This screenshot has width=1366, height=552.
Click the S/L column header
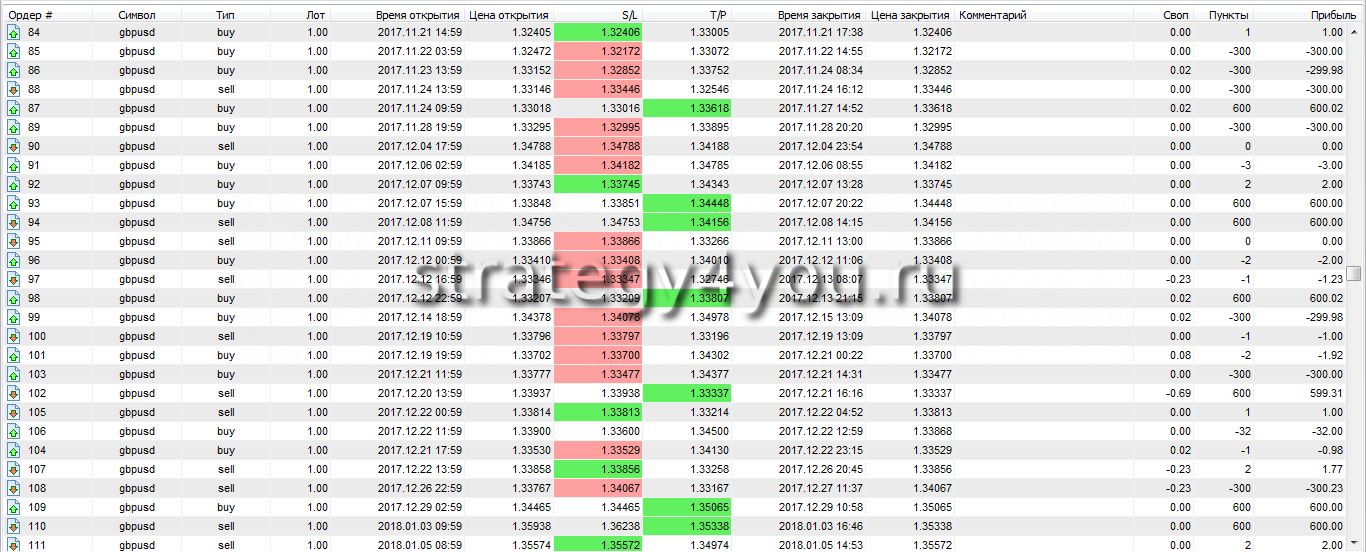click(x=628, y=15)
